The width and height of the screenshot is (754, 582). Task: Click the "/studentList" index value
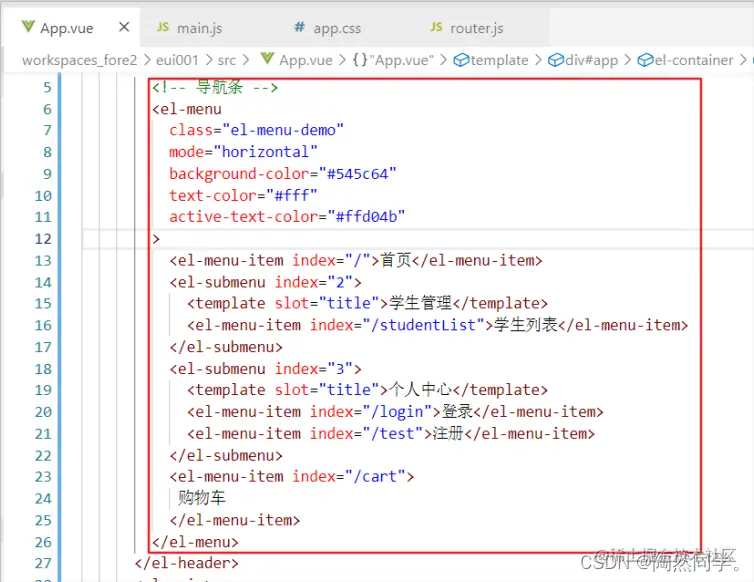423,325
